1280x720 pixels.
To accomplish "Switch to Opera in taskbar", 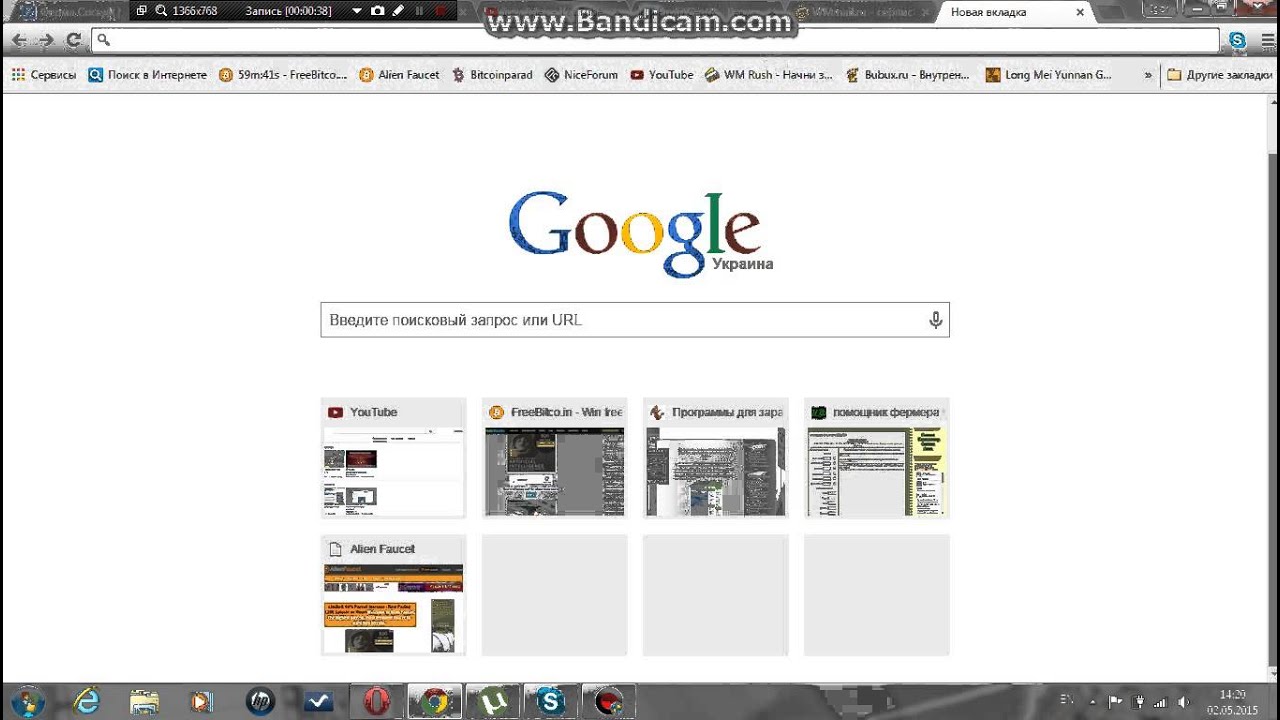I will click(376, 702).
